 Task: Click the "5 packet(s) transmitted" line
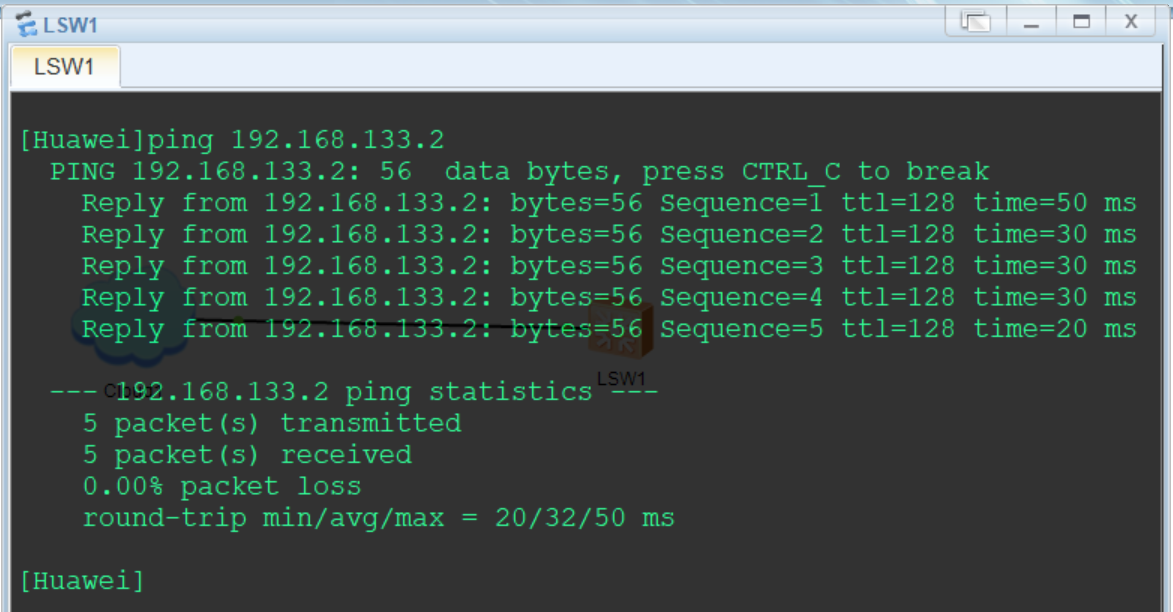(271, 423)
